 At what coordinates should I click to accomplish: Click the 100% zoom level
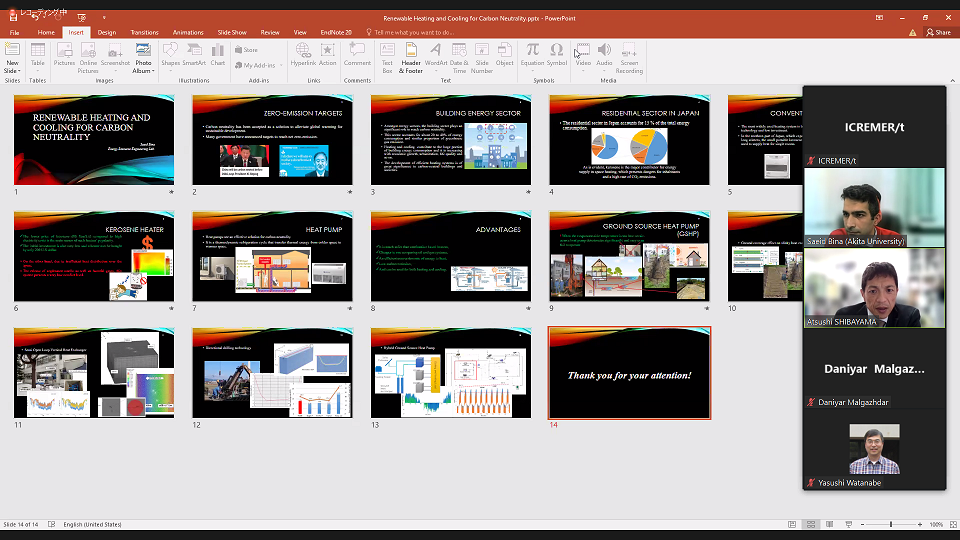(x=936, y=525)
